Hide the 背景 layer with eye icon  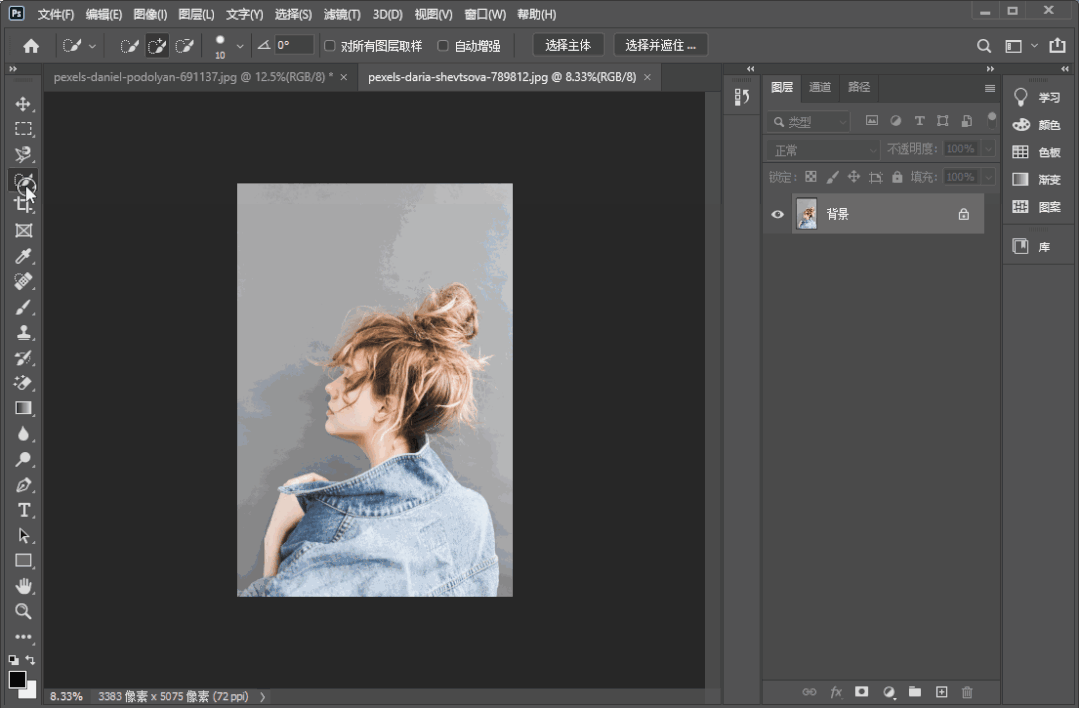pos(778,214)
